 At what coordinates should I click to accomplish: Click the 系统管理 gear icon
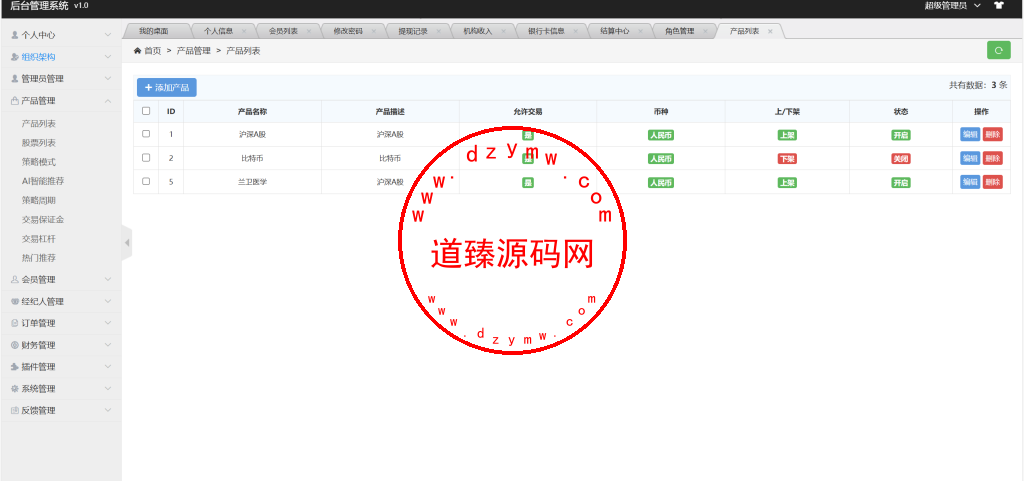coord(15,388)
